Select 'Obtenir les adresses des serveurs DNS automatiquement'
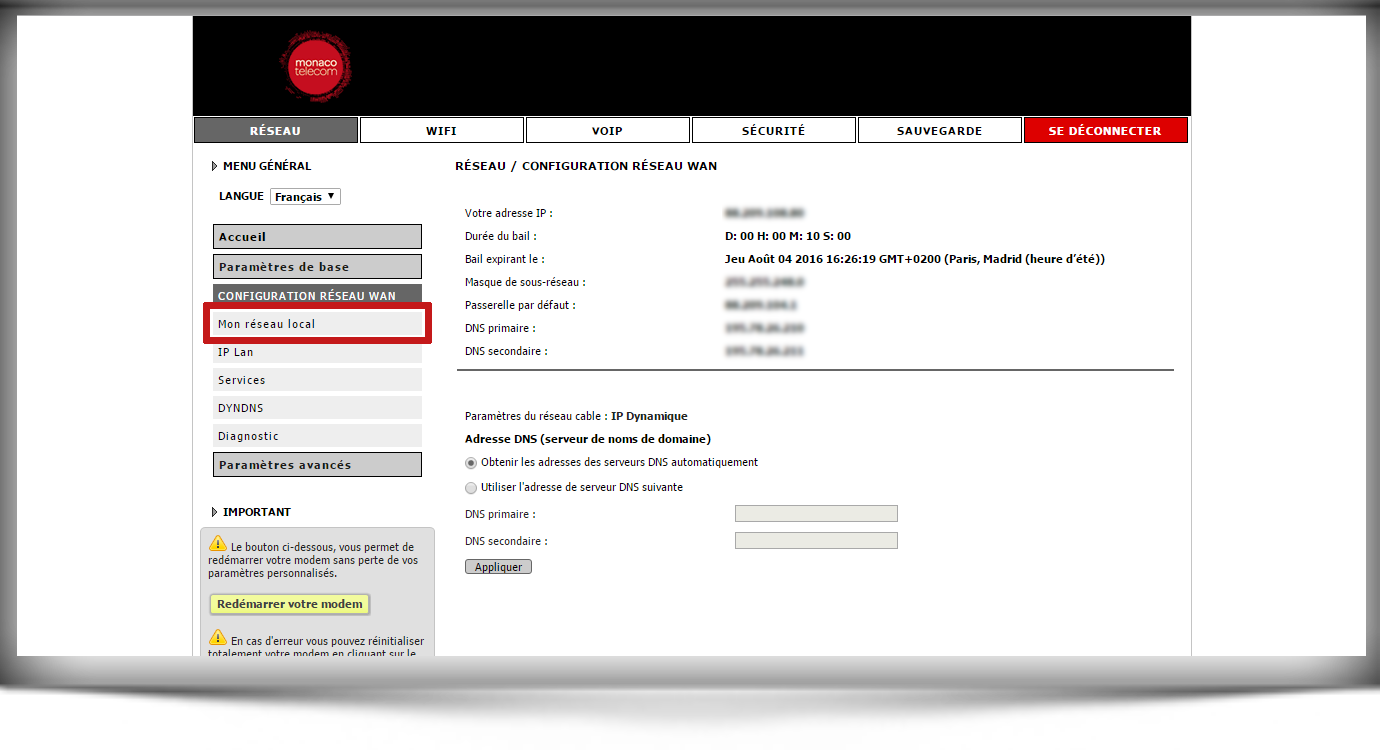The image size is (1380, 750). (x=471, y=463)
